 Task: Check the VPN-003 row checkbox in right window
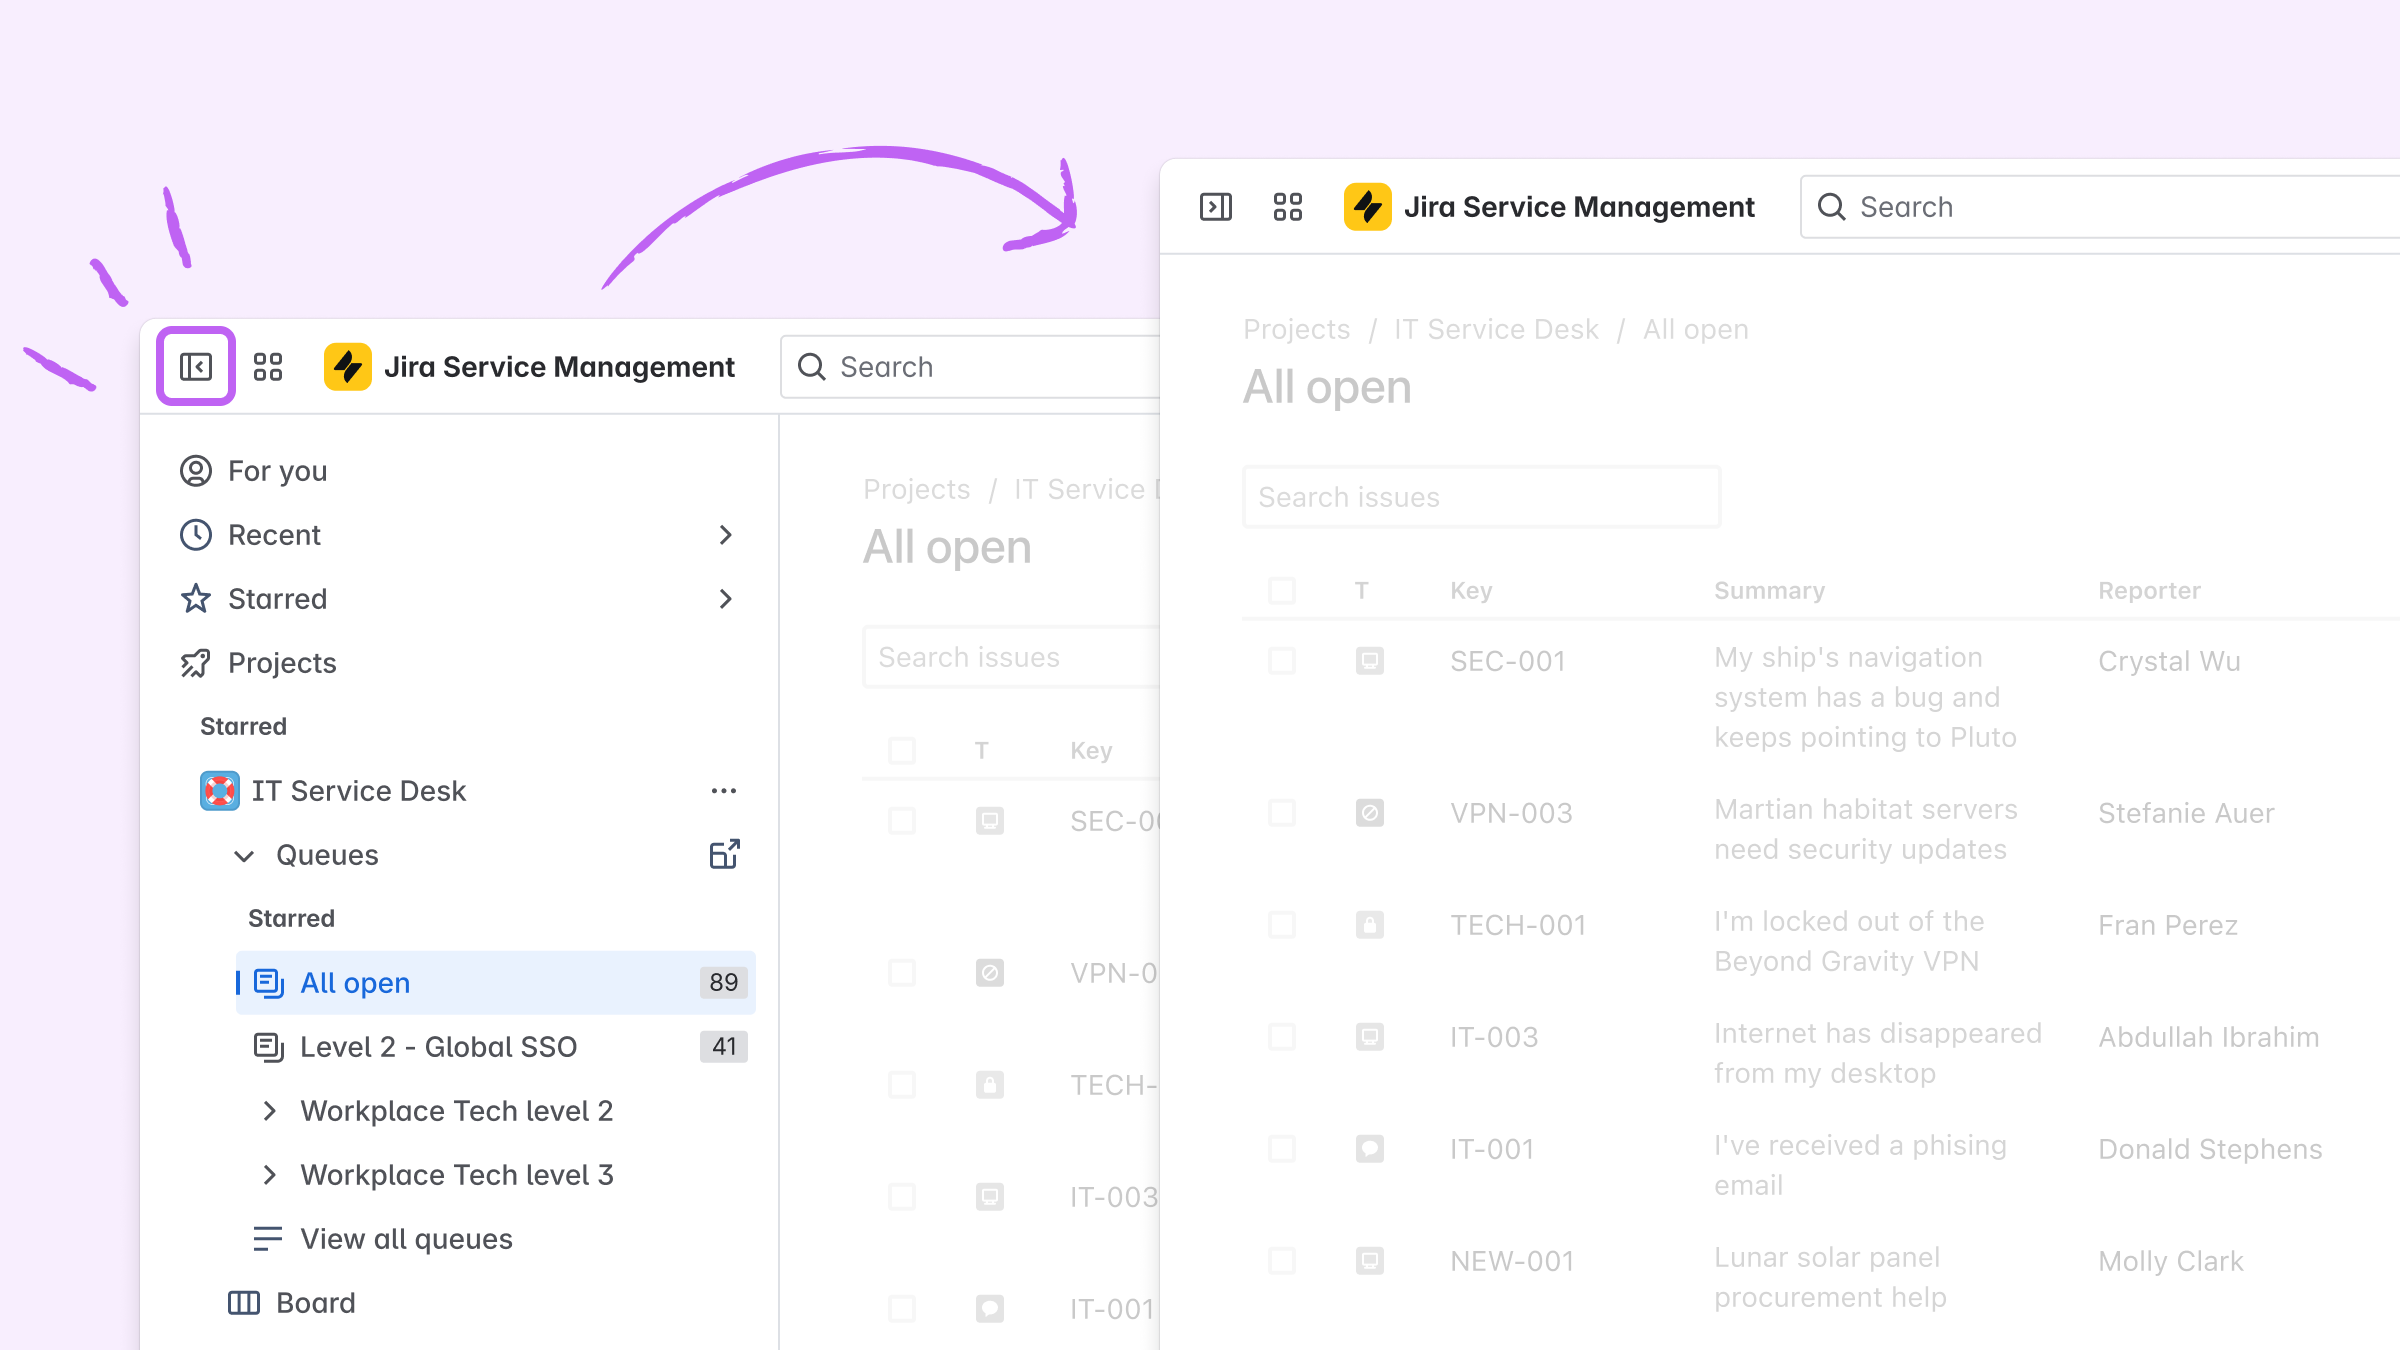pyautogui.click(x=1282, y=813)
